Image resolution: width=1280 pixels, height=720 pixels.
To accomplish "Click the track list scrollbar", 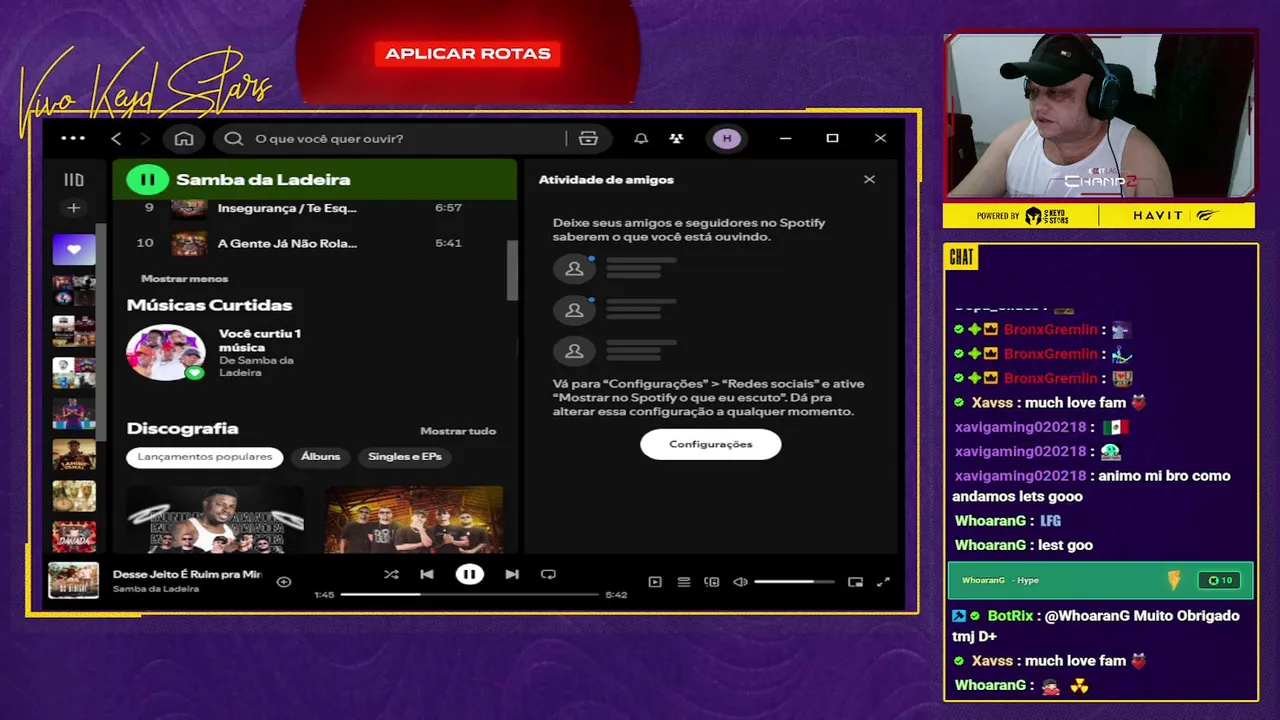I will [x=512, y=270].
